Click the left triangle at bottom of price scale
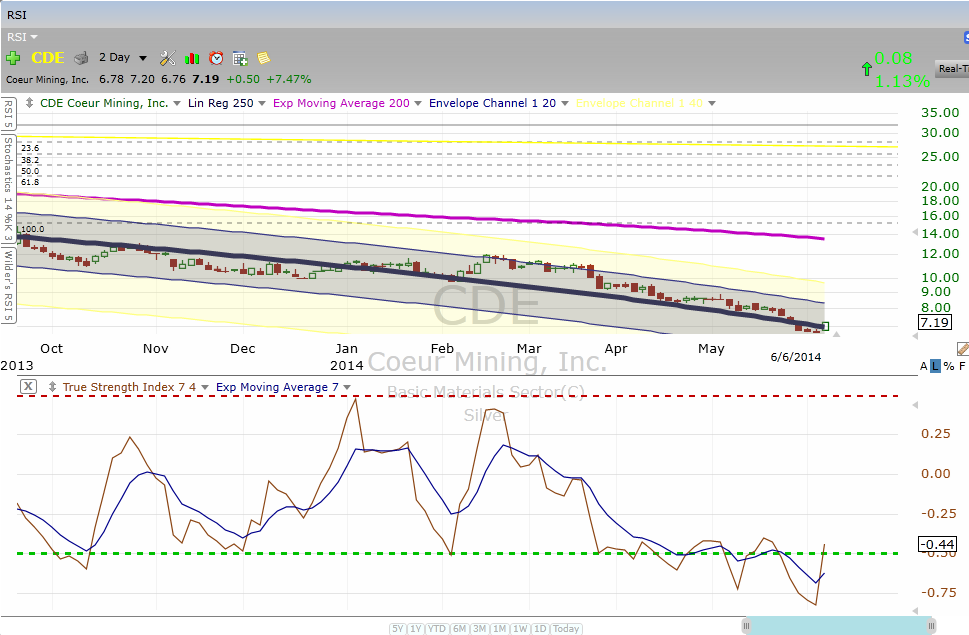The image size is (969, 635). [x=915, y=335]
